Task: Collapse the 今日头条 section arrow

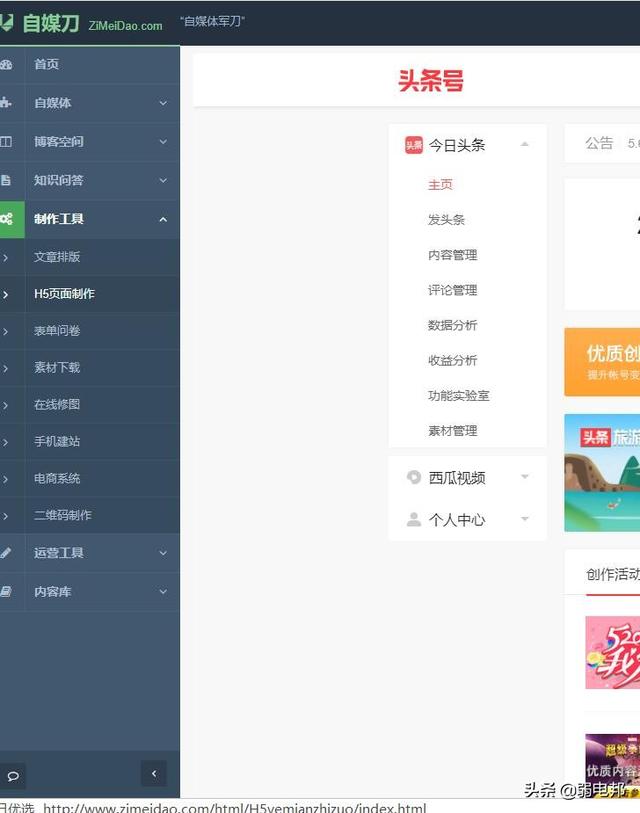Action: pyautogui.click(x=524, y=144)
